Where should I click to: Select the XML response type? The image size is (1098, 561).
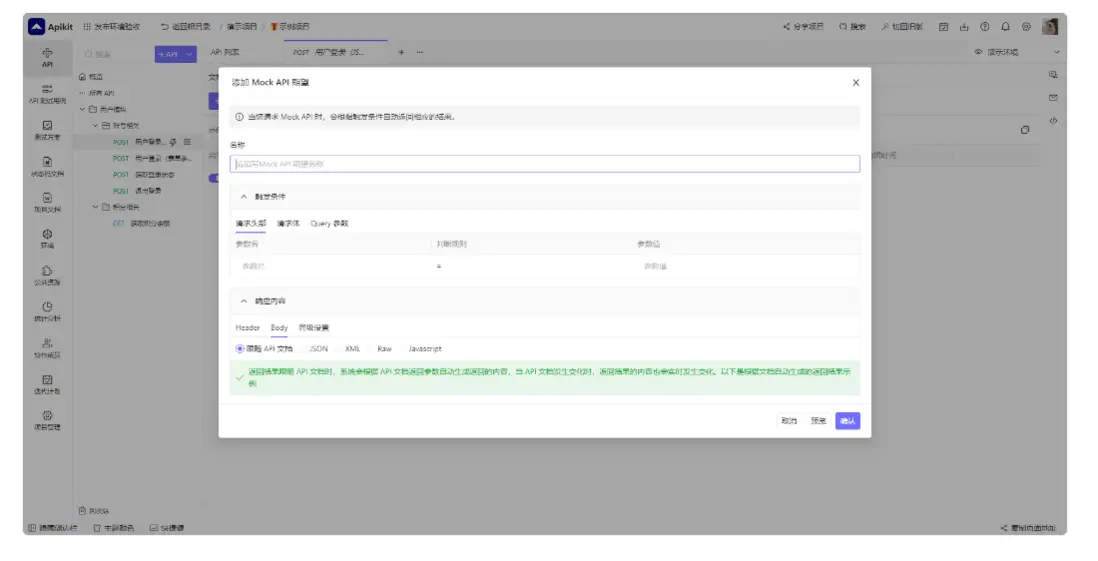[352, 348]
